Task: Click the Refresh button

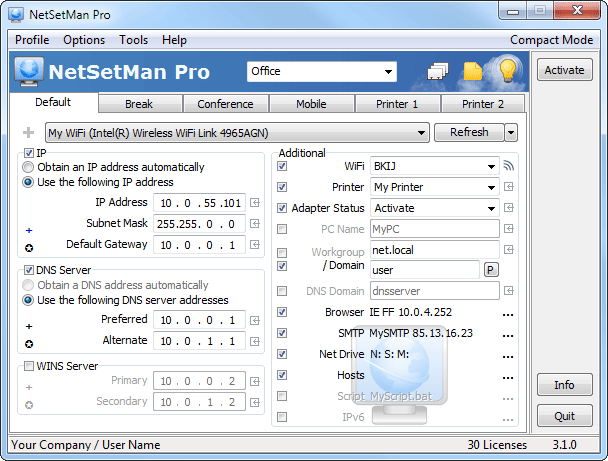Action: [469, 132]
